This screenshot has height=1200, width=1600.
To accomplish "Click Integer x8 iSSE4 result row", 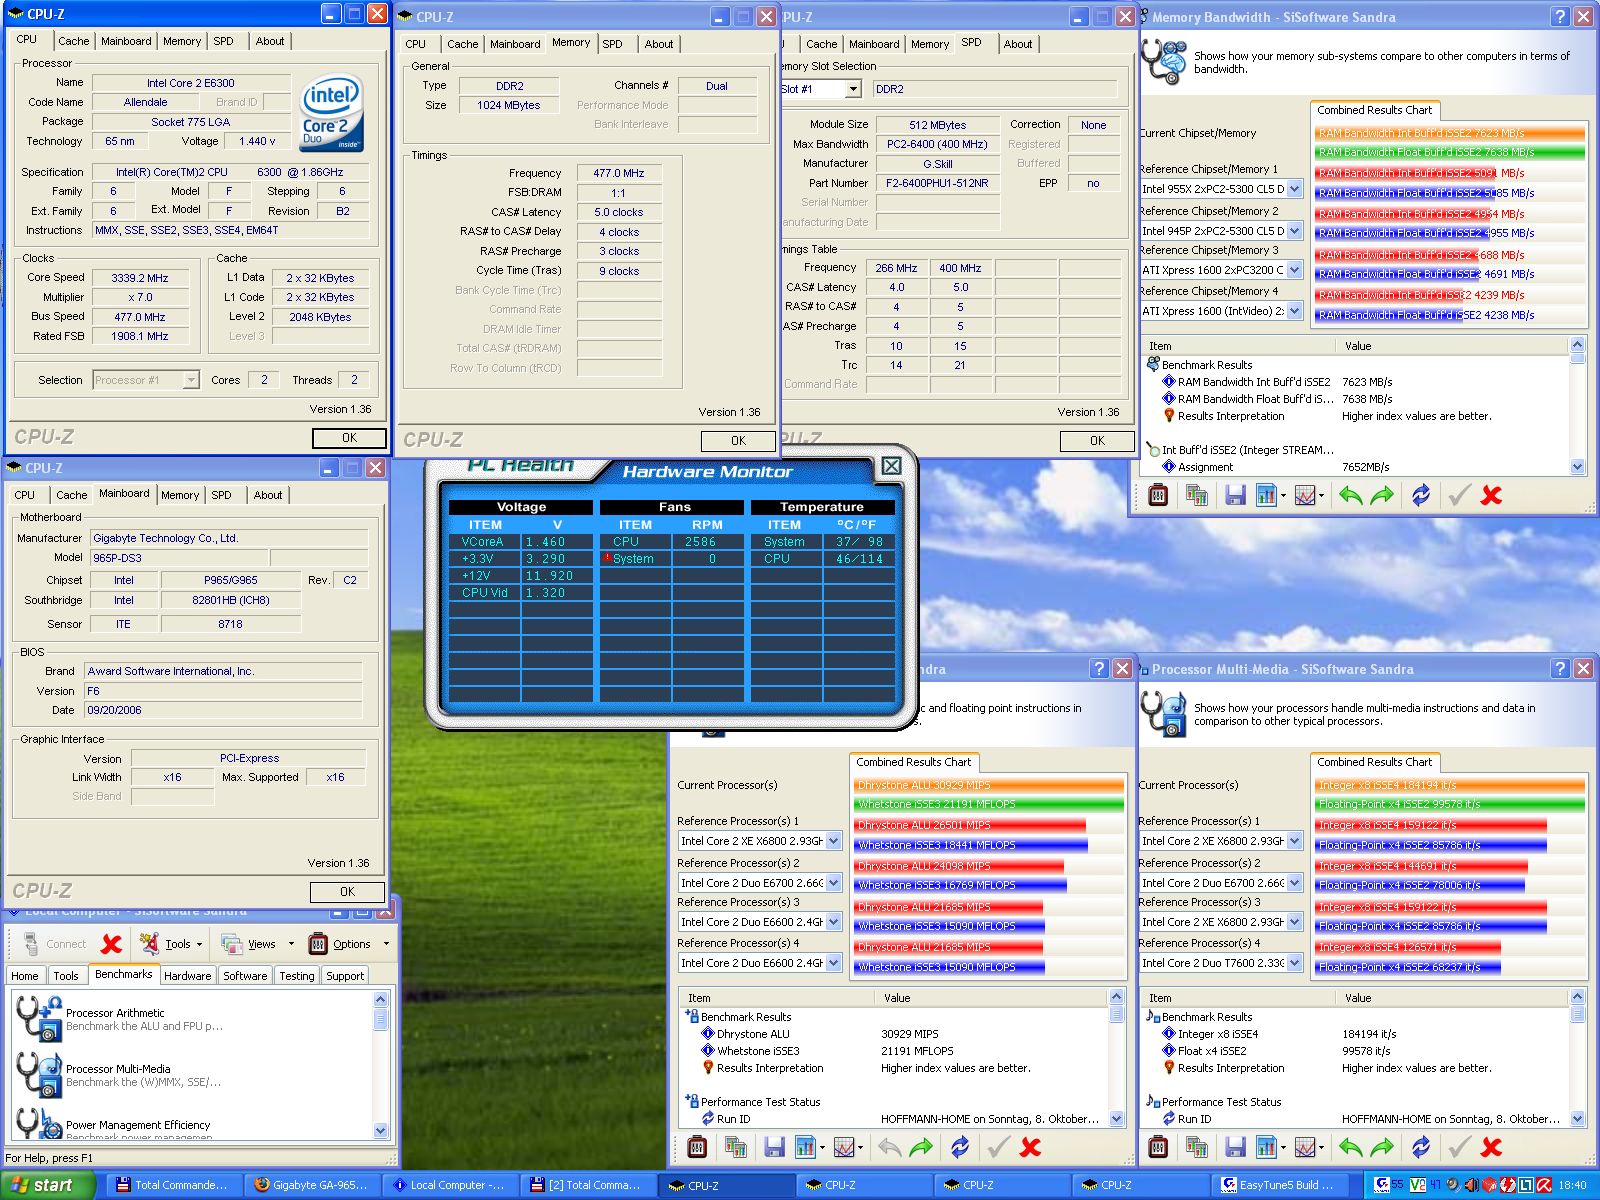I will tap(1360, 1034).
